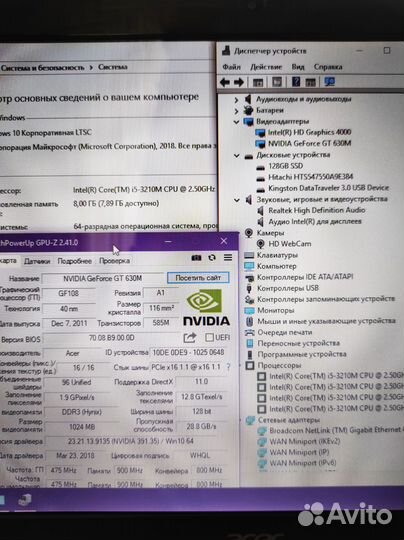Collapse Звуковые, игровые и видеоустройства node
The width and height of the screenshot is (404, 540).
coord(236,200)
